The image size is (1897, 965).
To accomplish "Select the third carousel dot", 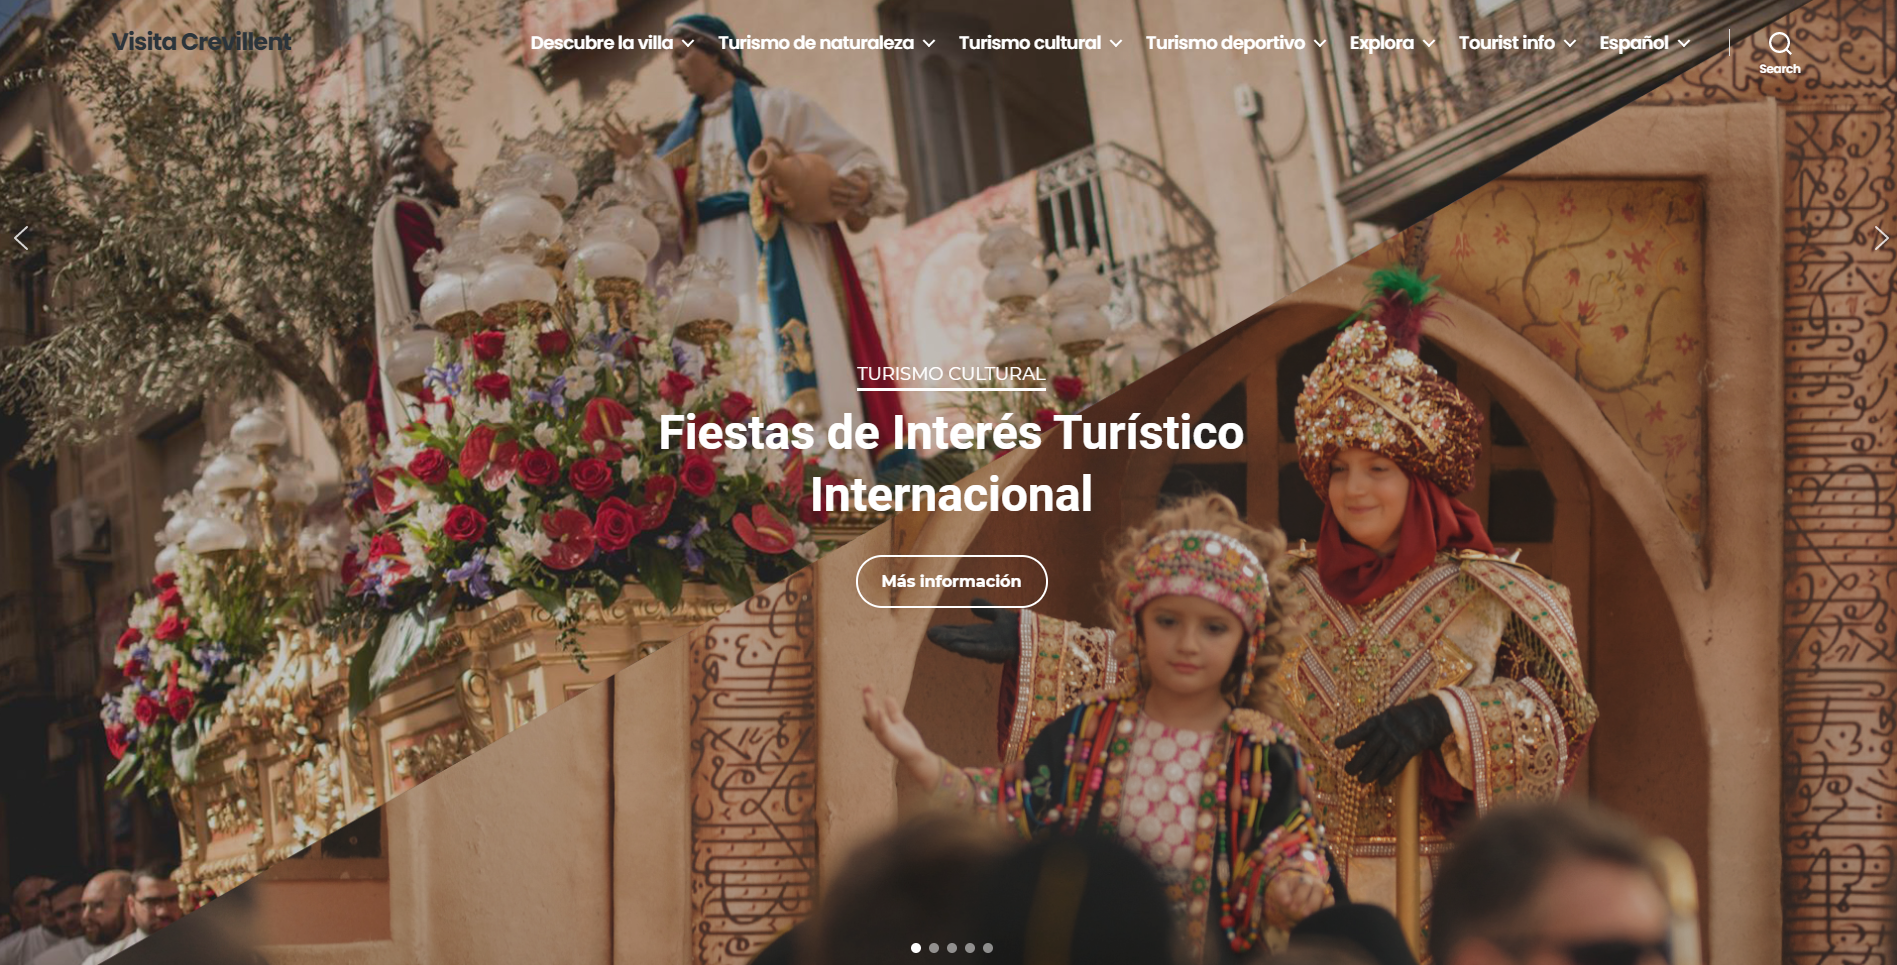I will [952, 948].
